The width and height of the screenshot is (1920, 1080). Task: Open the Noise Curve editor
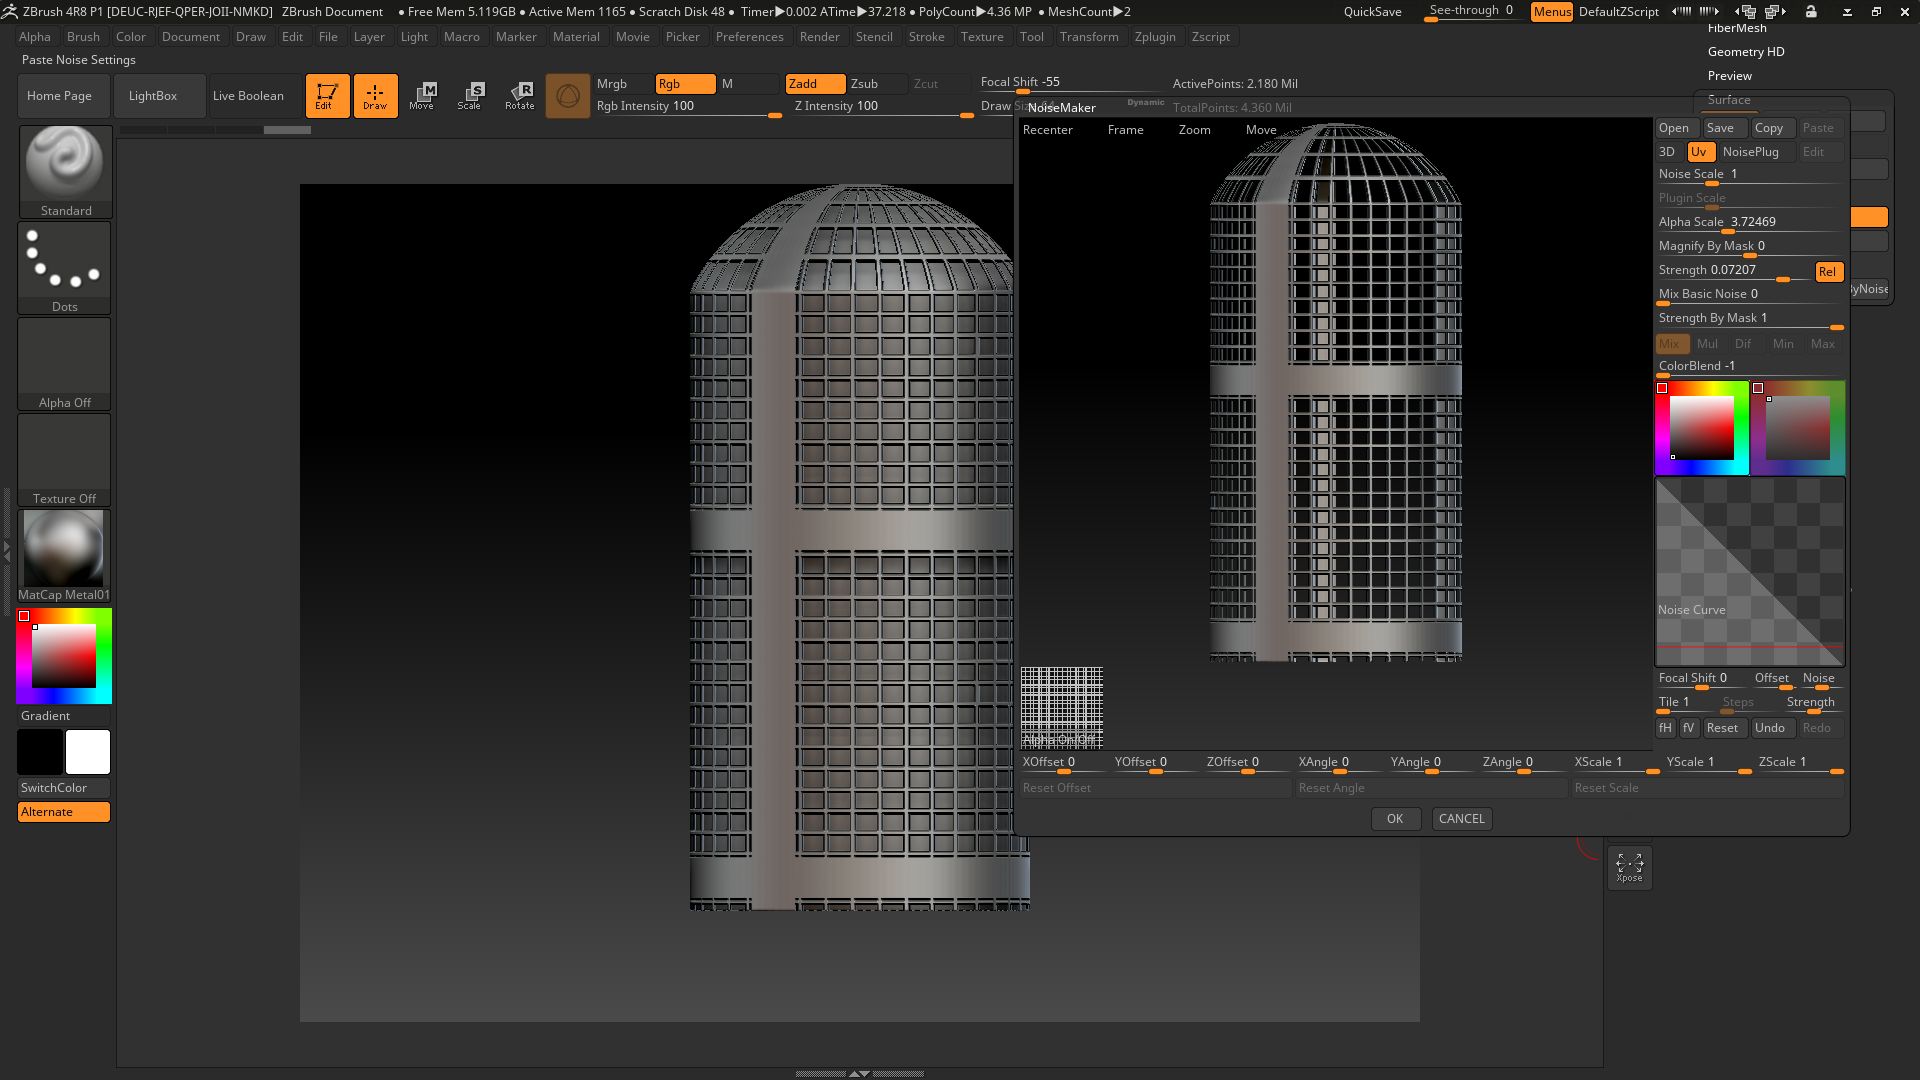[1750, 572]
